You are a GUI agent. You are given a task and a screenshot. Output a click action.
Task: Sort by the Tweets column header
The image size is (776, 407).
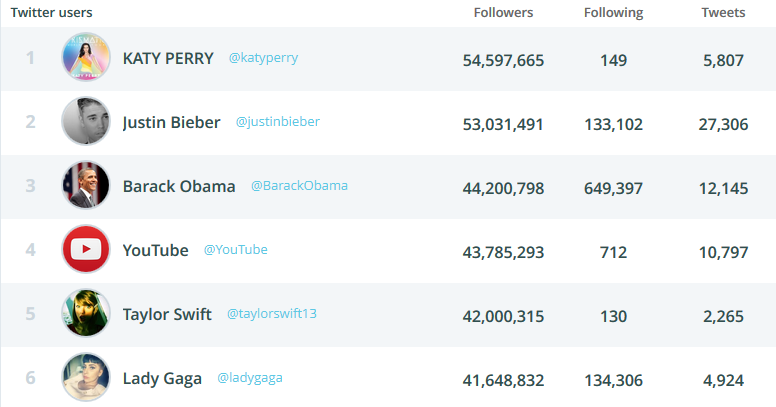click(x=723, y=12)
